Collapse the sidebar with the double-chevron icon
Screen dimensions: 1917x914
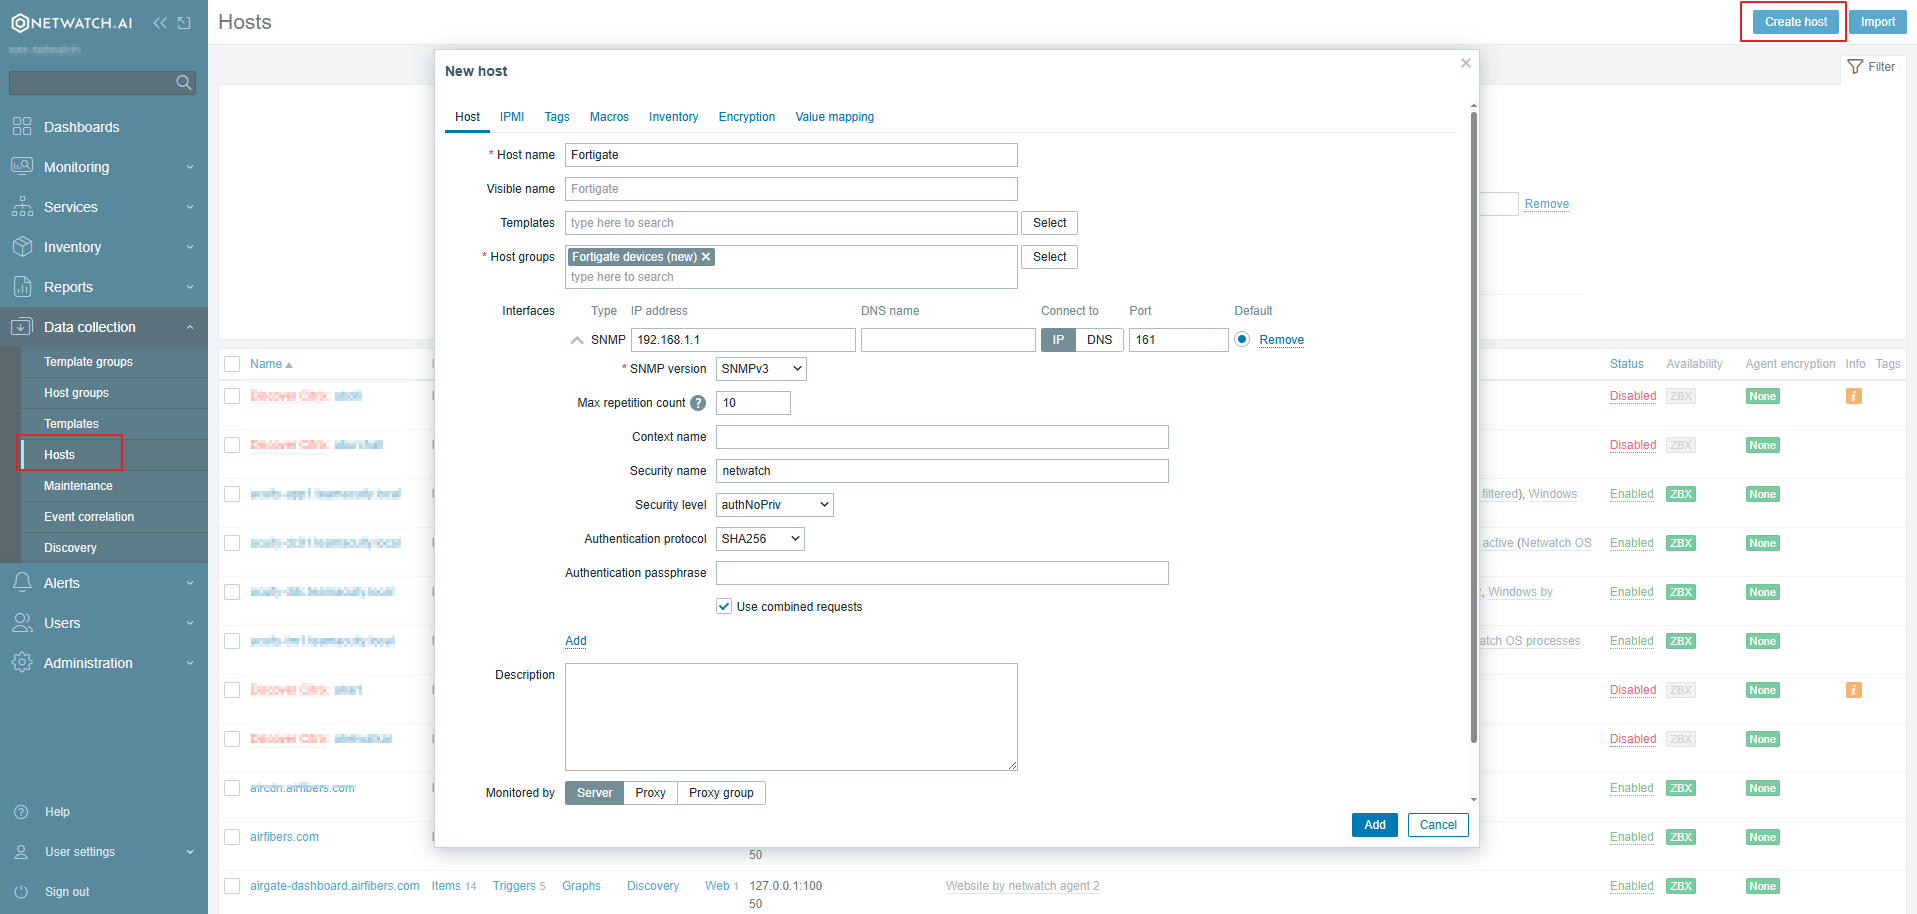tap(159, 21)
